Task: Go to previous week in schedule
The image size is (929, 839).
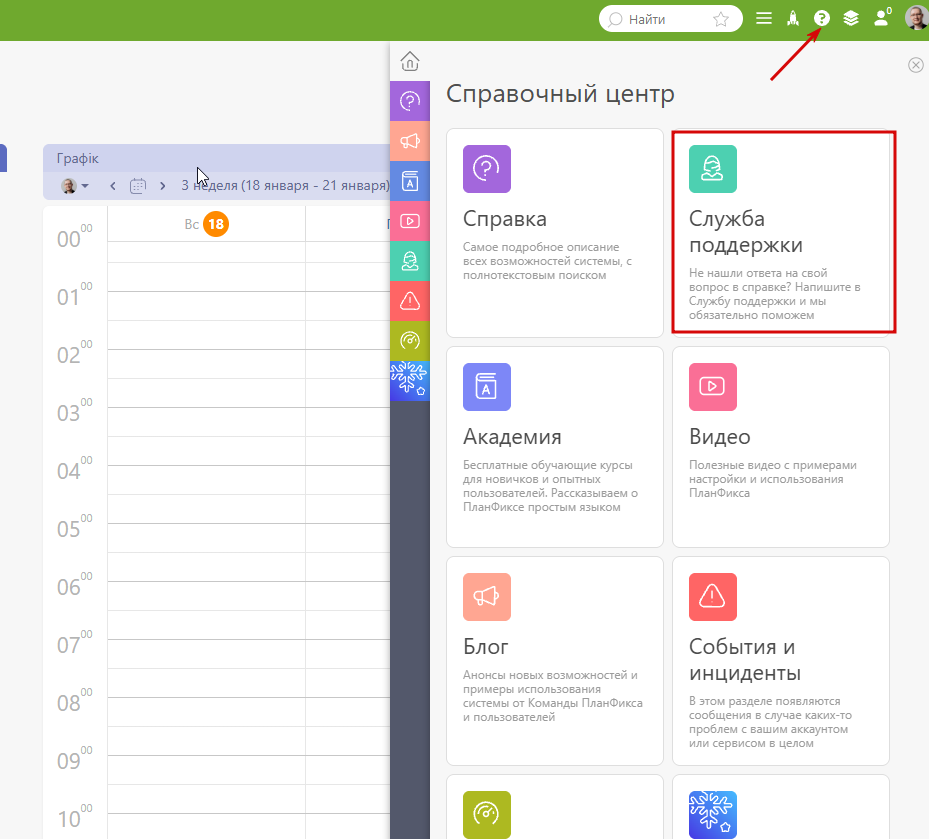Action: [113, 186]
